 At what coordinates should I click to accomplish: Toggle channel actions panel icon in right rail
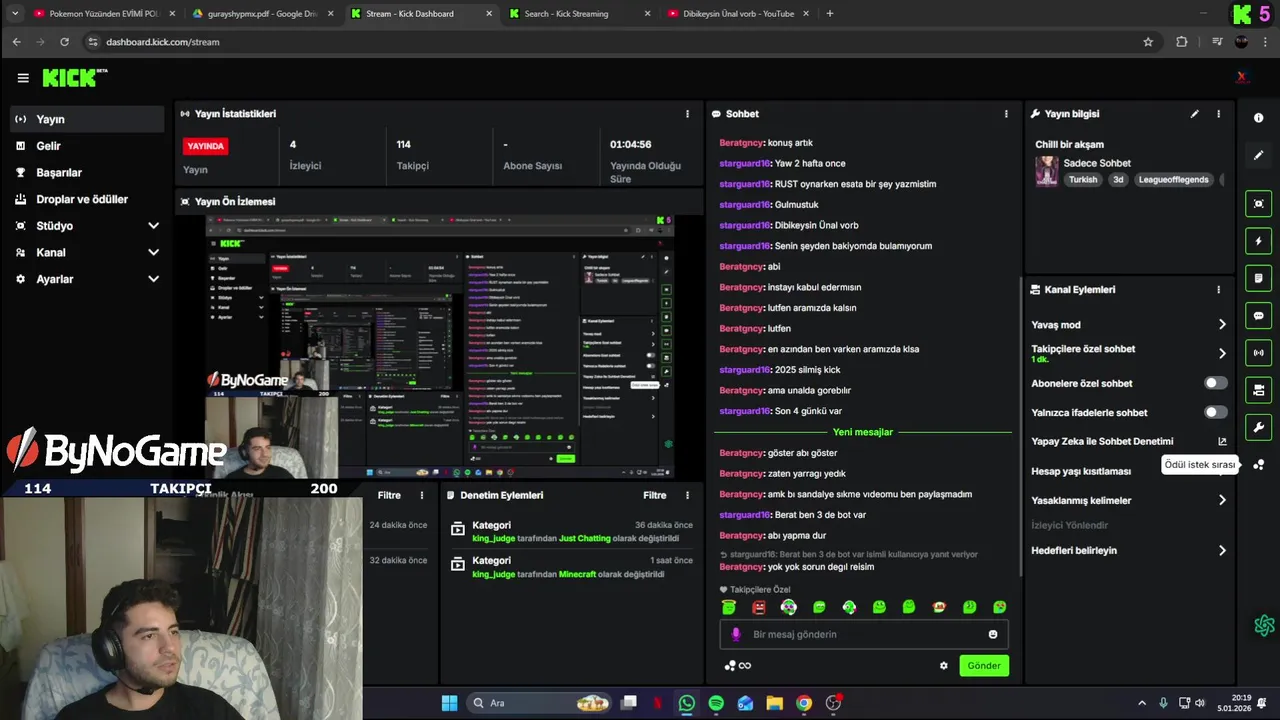tap(1258, 390)
